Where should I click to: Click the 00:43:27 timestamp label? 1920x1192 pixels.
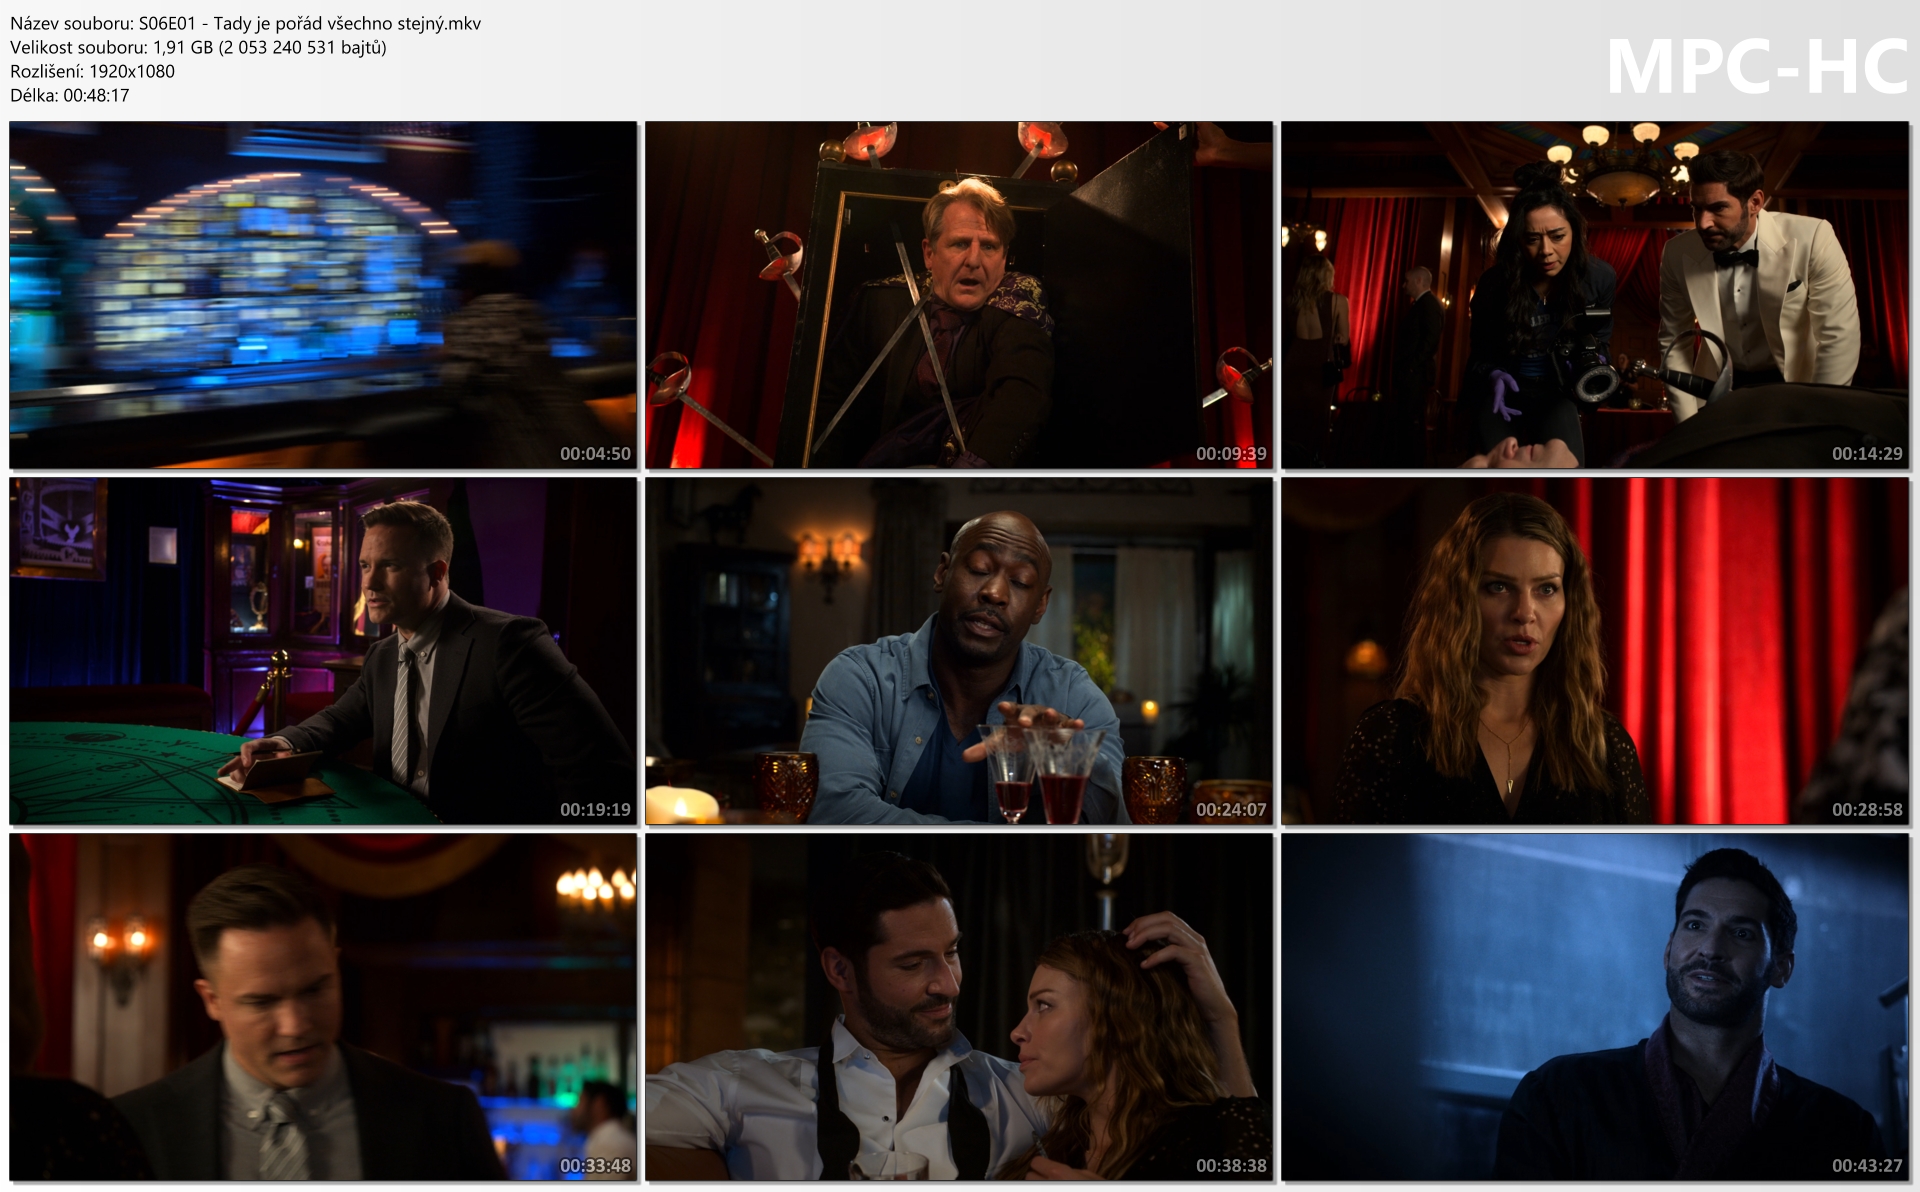1867,1166
